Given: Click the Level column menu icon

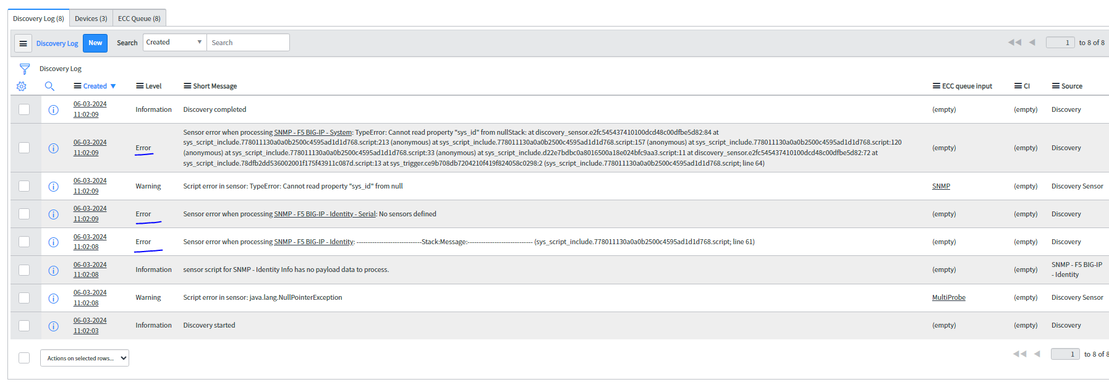Looking at the screenshot, I should [x=139, y=86].
